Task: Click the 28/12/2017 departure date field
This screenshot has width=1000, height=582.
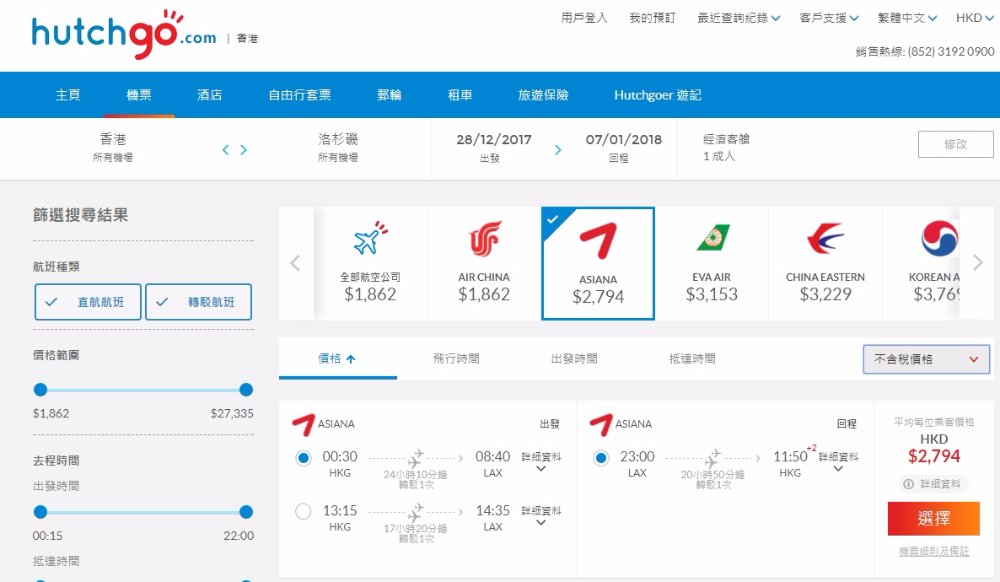Action: (494, 148)
